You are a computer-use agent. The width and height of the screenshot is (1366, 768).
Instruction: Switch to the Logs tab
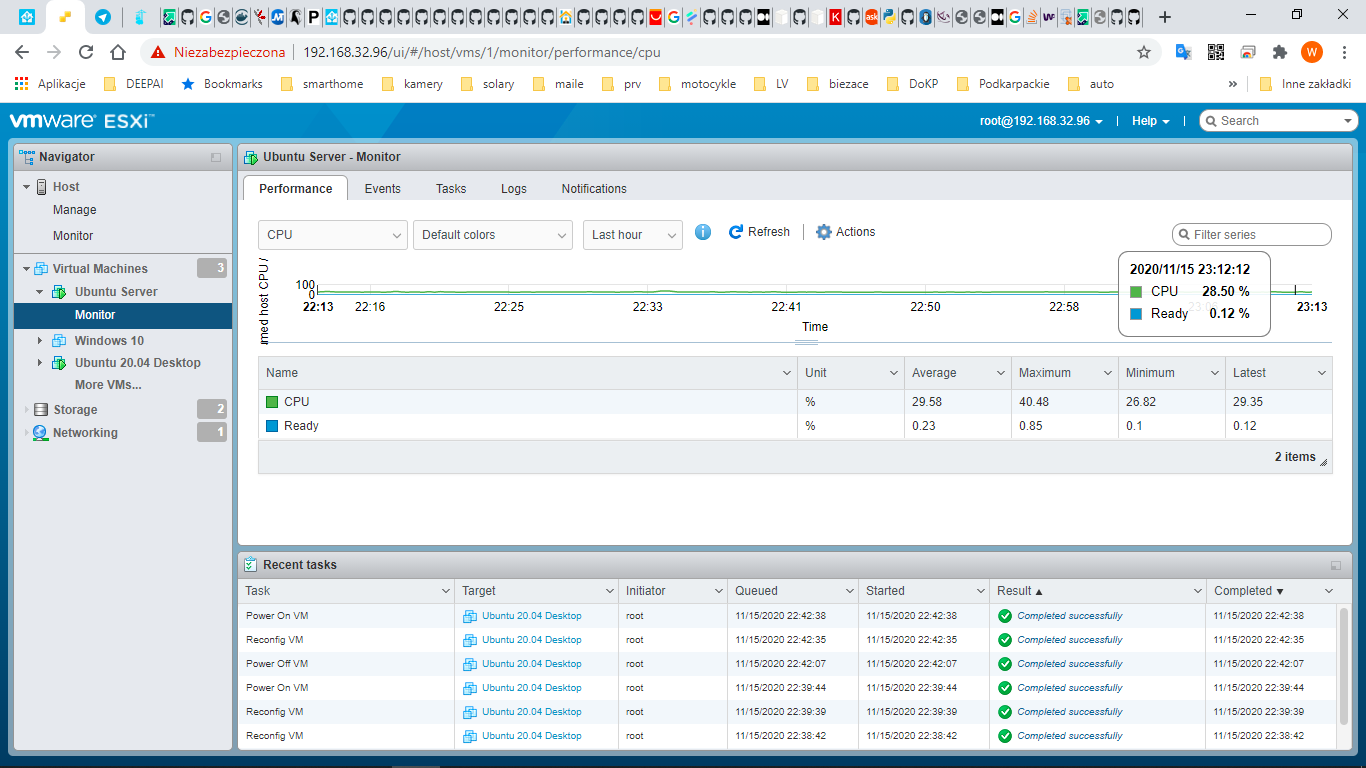(514, 188)
